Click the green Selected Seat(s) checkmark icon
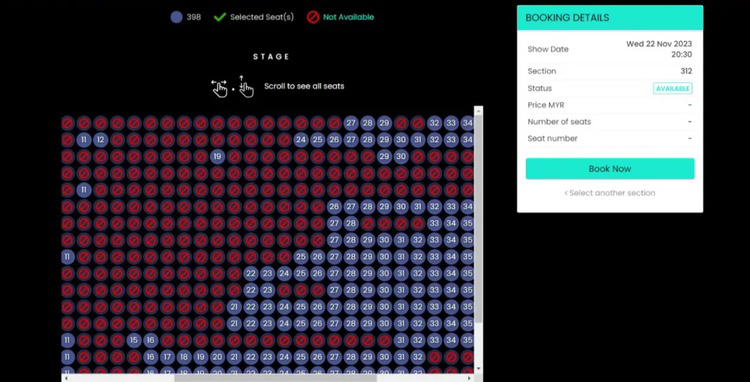The width and height of the screenshot is (750, 382). tap(220, 17)
